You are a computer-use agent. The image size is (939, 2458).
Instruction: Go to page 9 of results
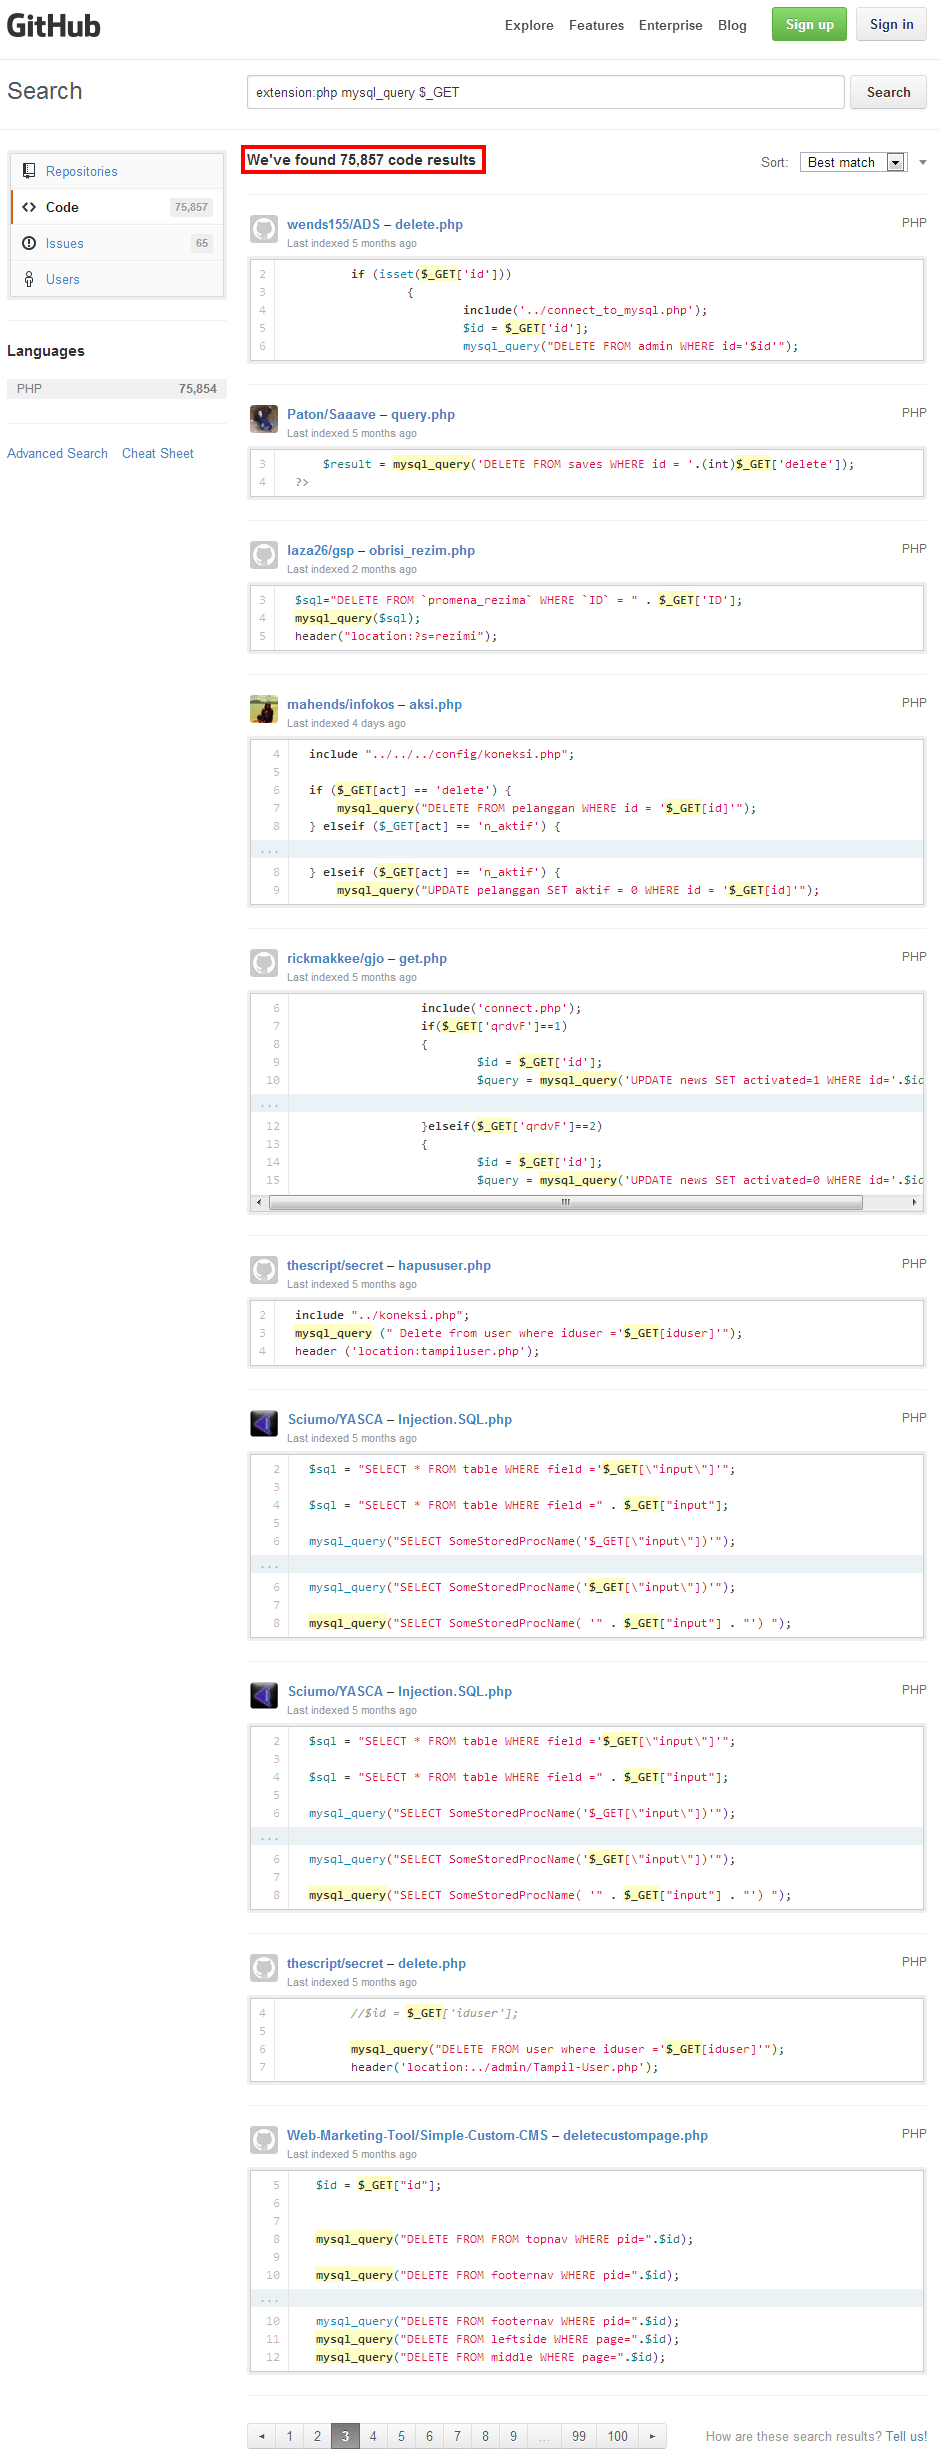pos(514,2436)
